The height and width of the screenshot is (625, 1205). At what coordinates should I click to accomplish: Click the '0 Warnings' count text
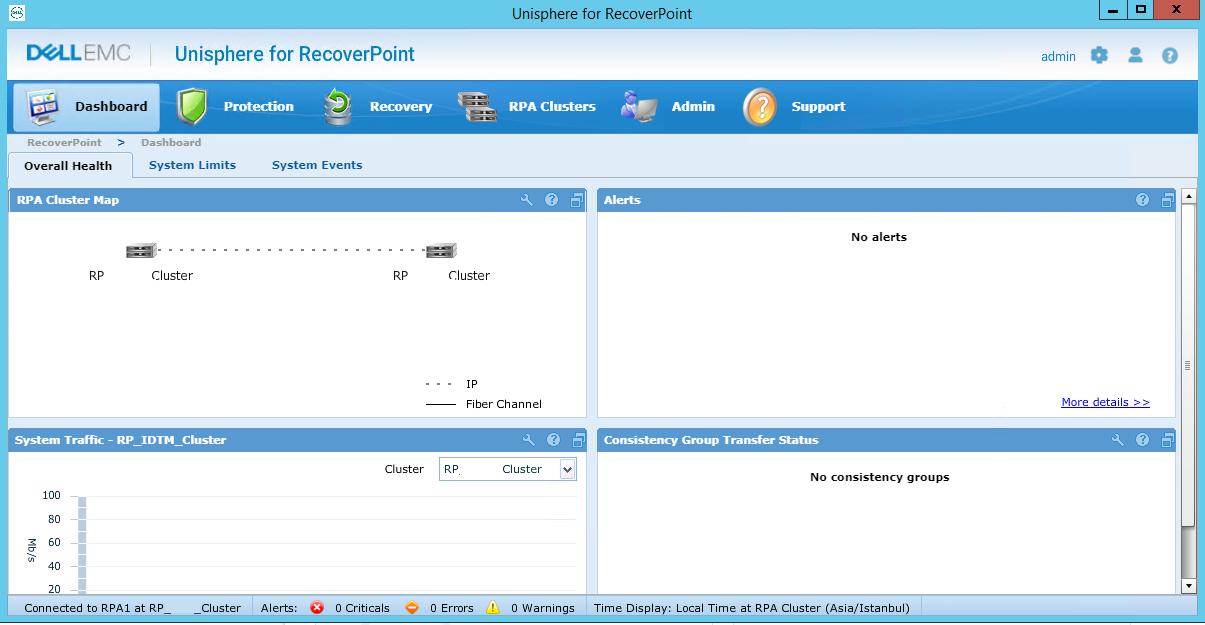(x=543, y=607)
